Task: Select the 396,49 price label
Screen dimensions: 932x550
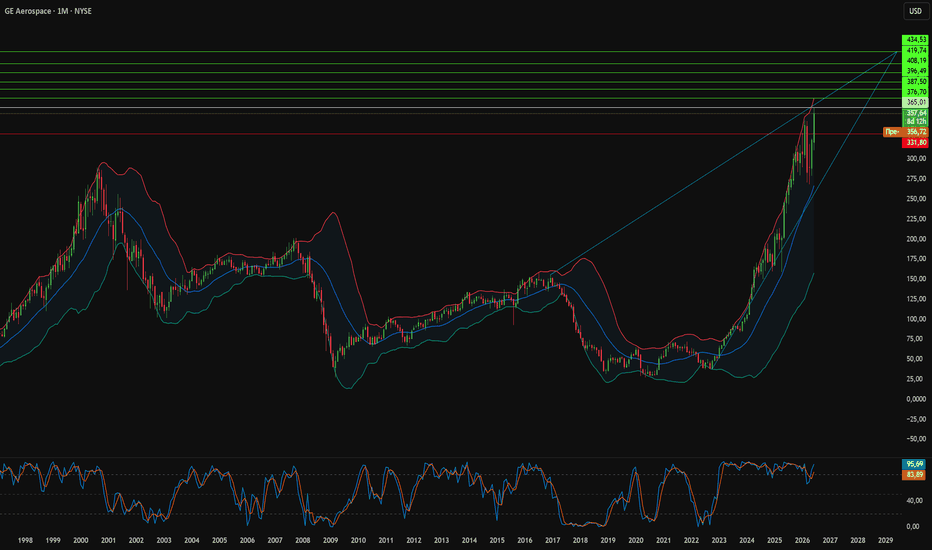Action: 915,71
